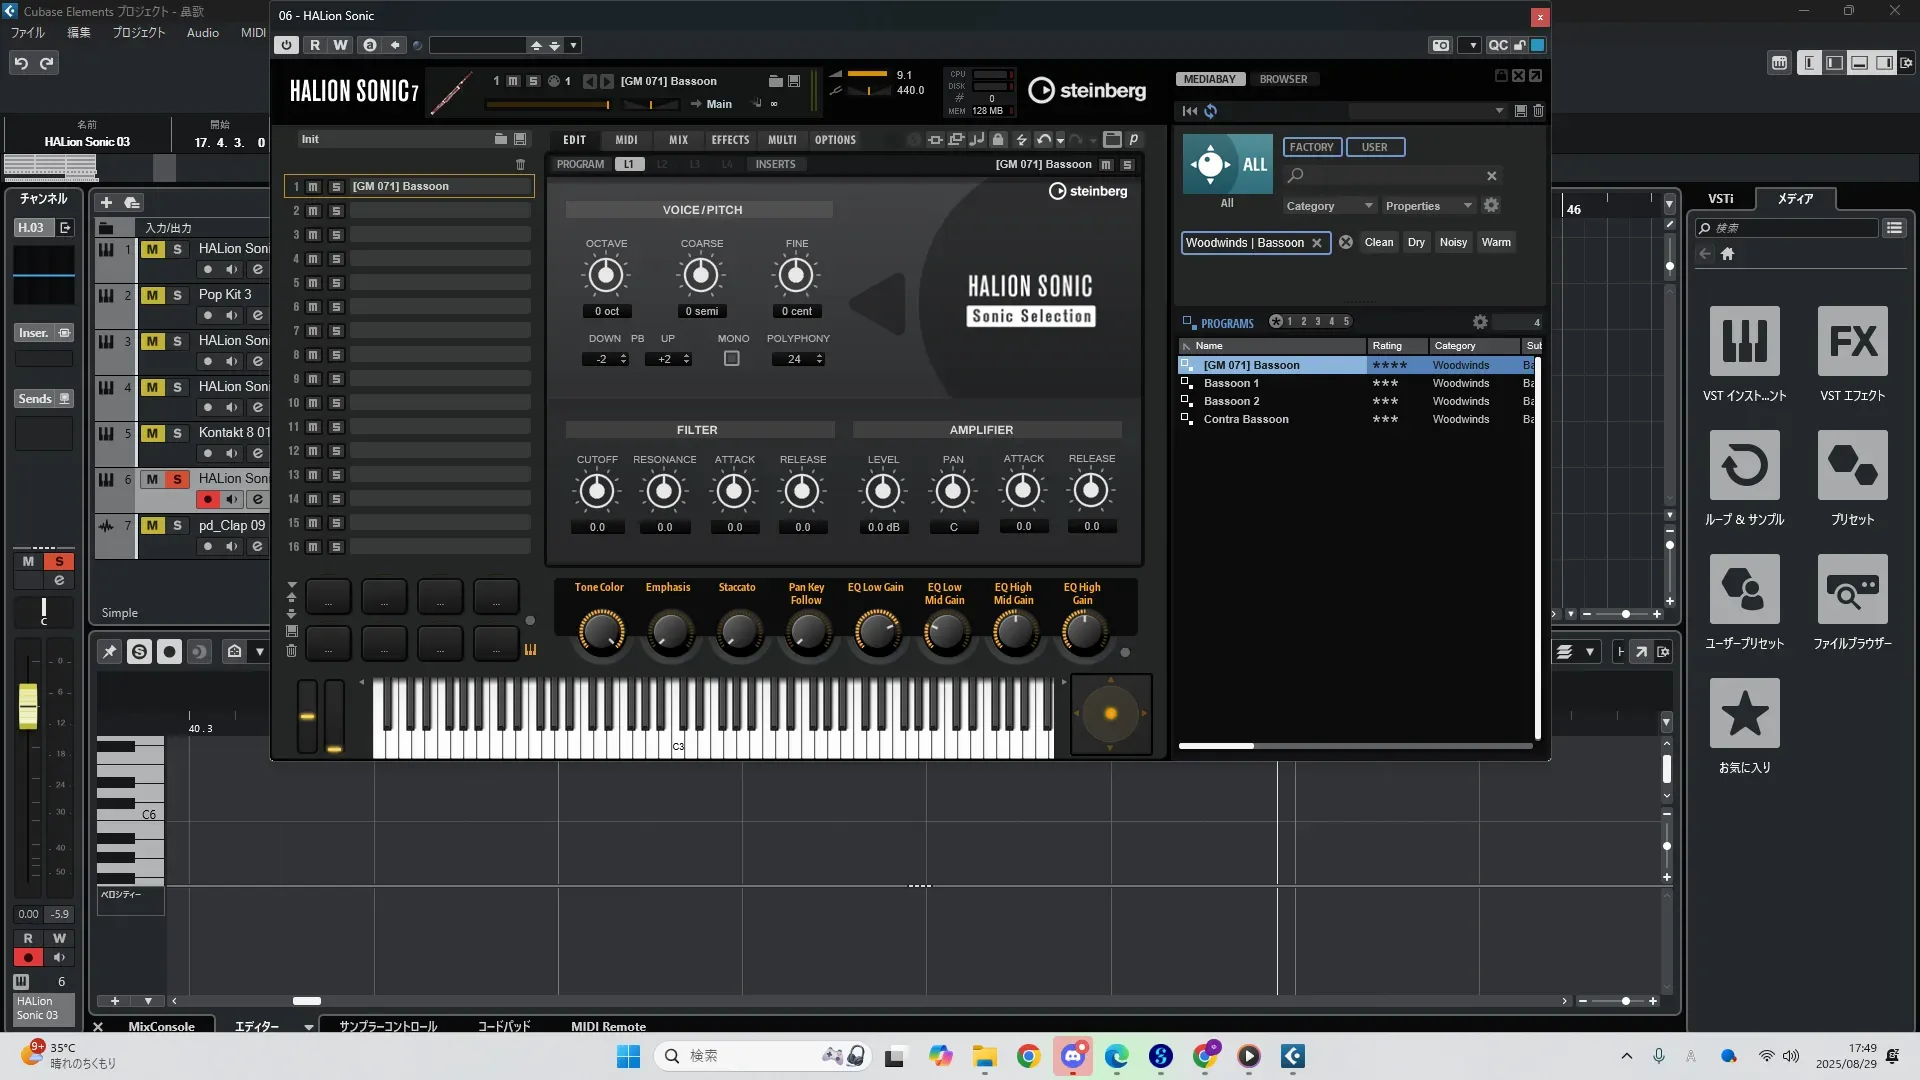Open the plugin preset name dropdown arrow
The width and height of the screenshot is (1920, 1080).
pos(573,45)
